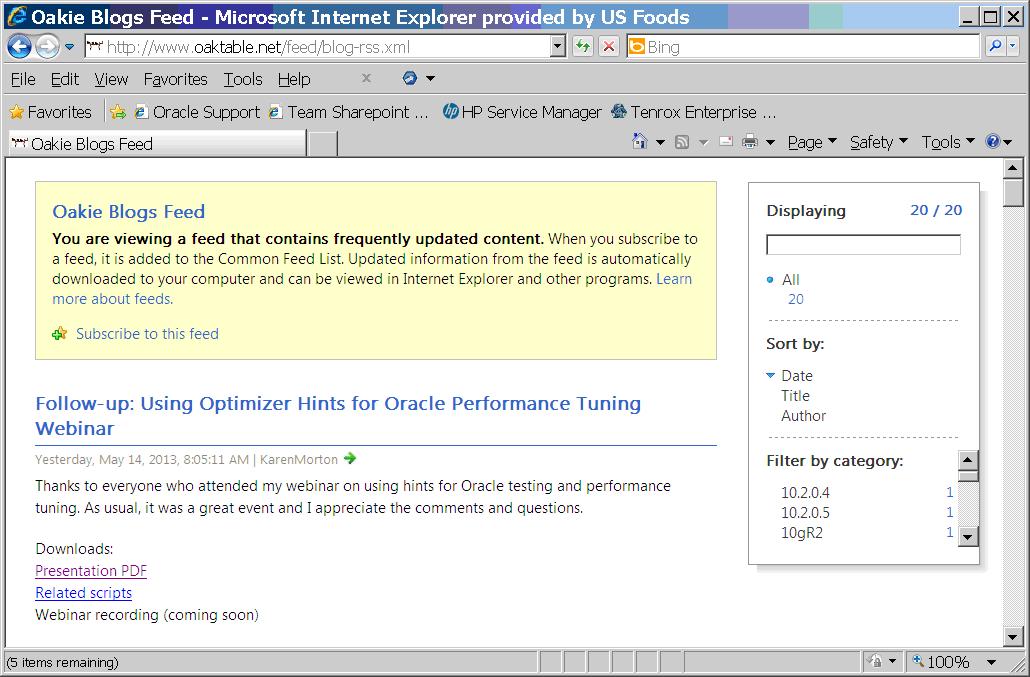Sort feed by Date
The width and height of the screenshot is (1030, 677).
coord(797,376)
